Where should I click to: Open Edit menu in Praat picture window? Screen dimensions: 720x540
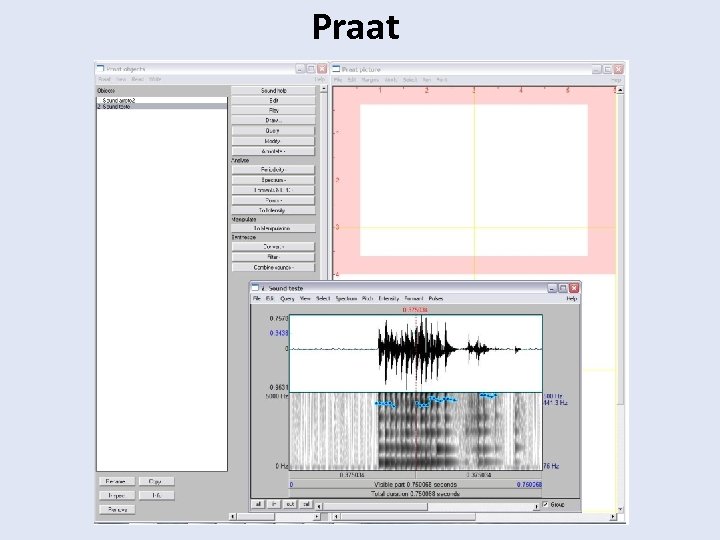352,80
